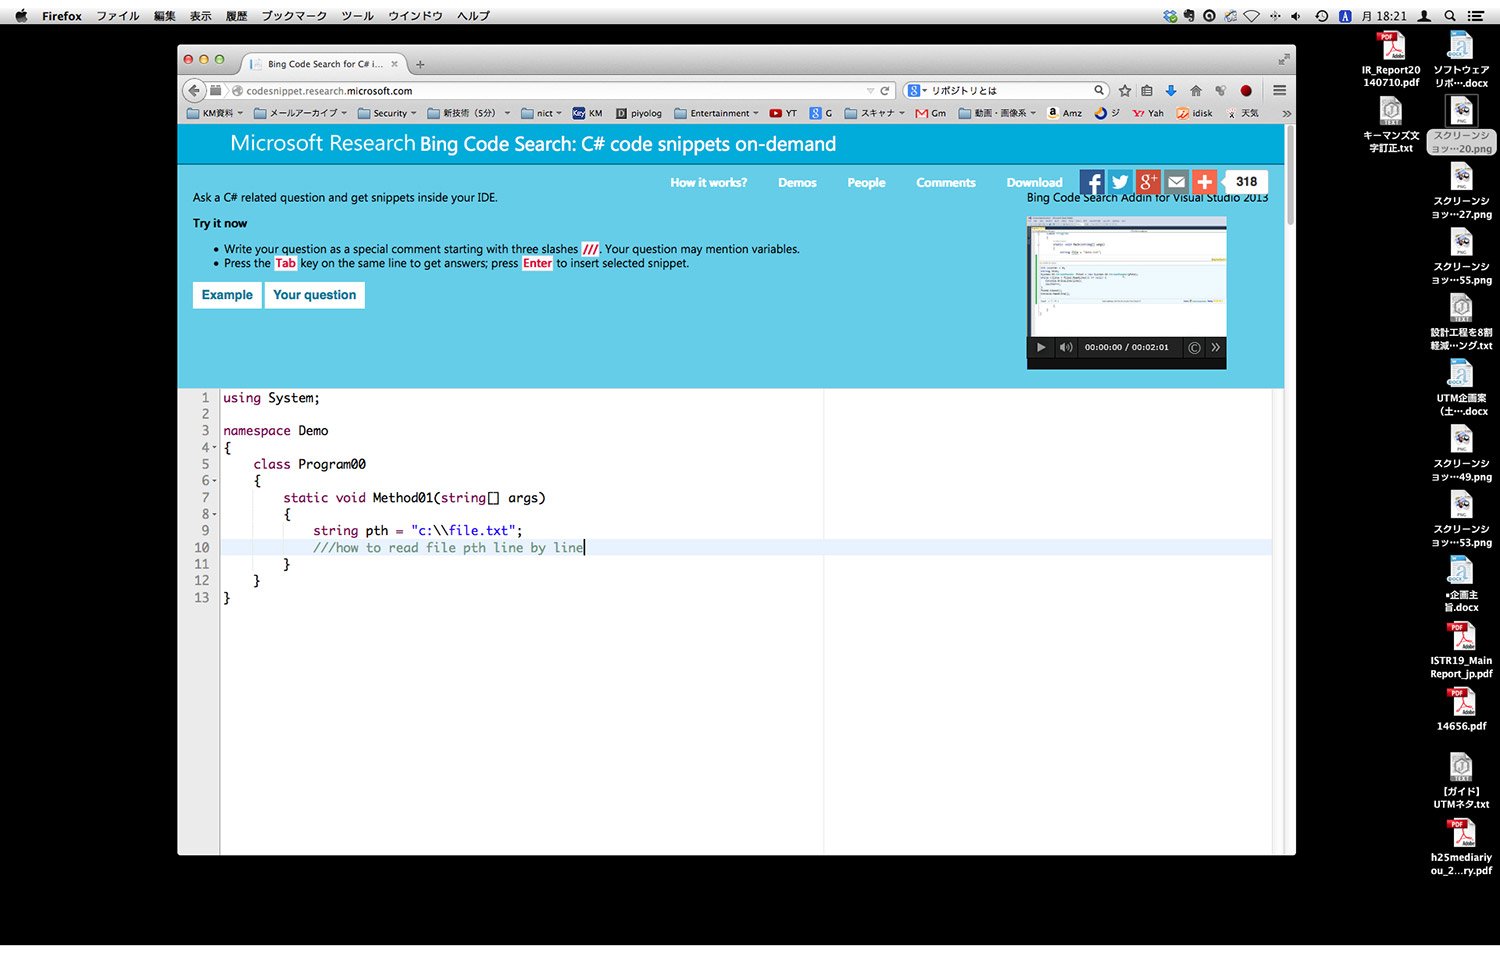Collapse the code fold at line 4
Screen dimensions: 1500x953
click(x=215, y=448)
